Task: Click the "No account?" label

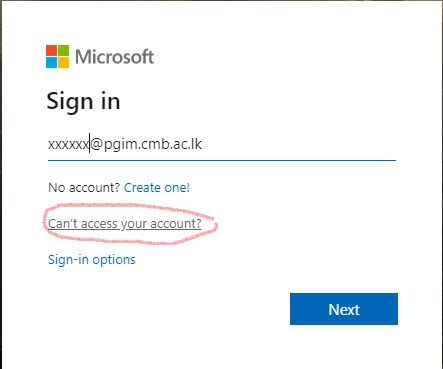Action: [84, 188]
